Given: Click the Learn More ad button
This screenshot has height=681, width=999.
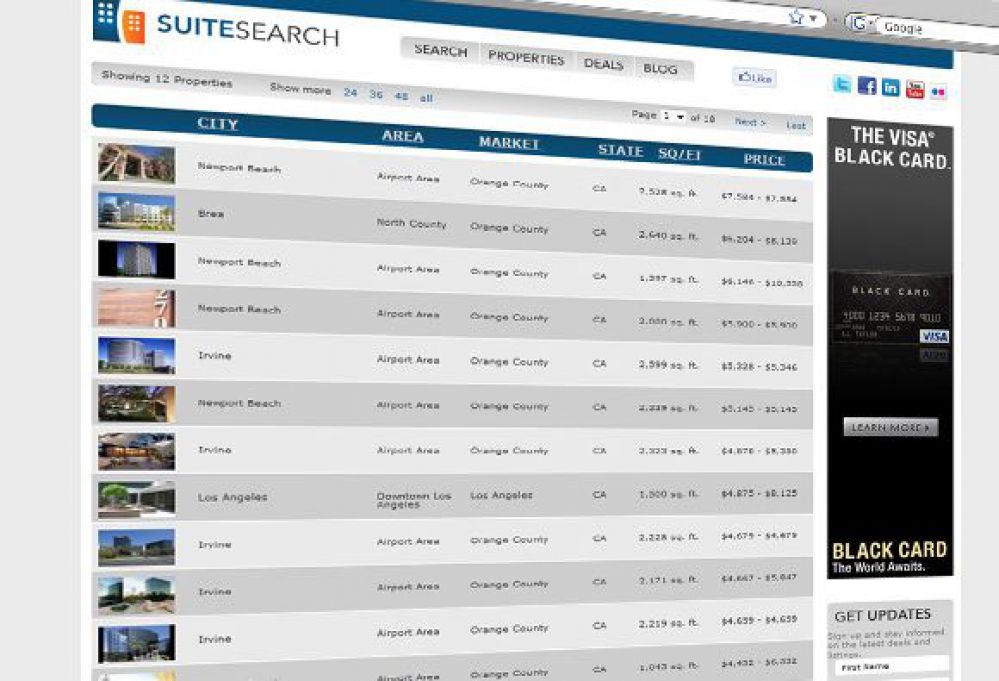Looking at the screenshot, I should pos(890,427).
